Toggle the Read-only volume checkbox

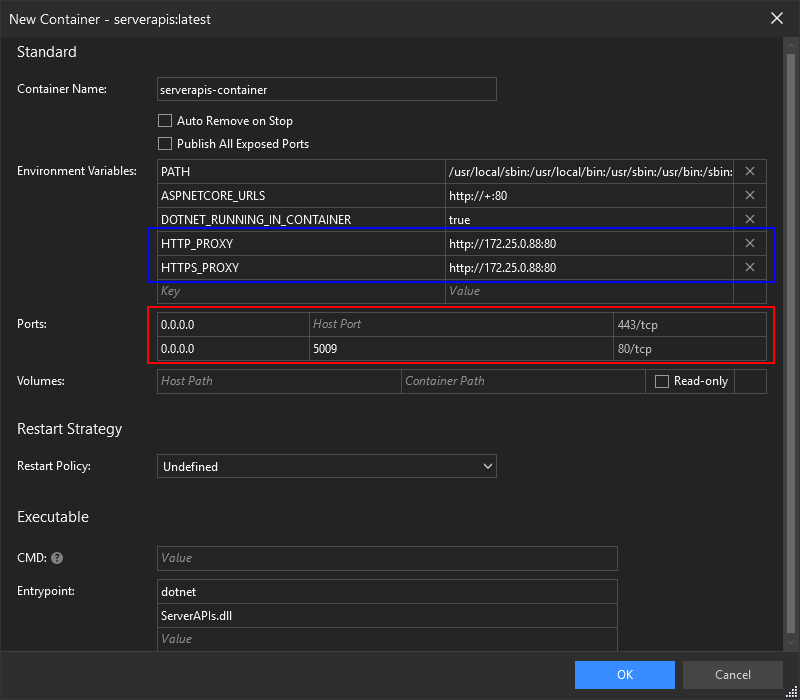(661, 381)
